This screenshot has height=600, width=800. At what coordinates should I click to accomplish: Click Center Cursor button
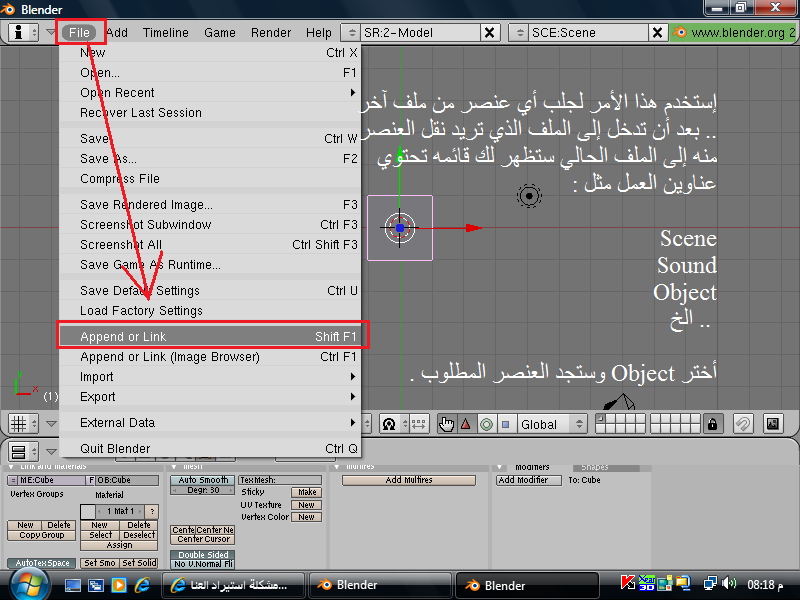click(x=203, y=539)
